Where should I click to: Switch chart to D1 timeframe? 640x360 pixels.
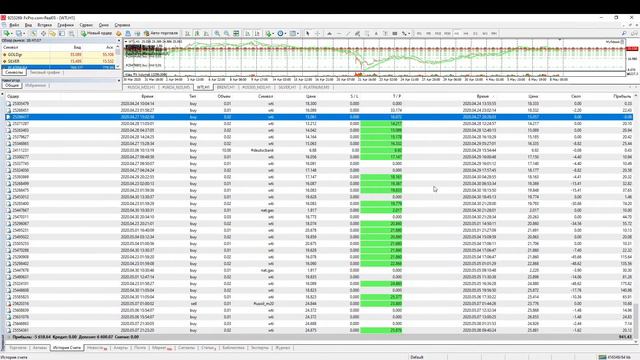(x=475, y=33)
